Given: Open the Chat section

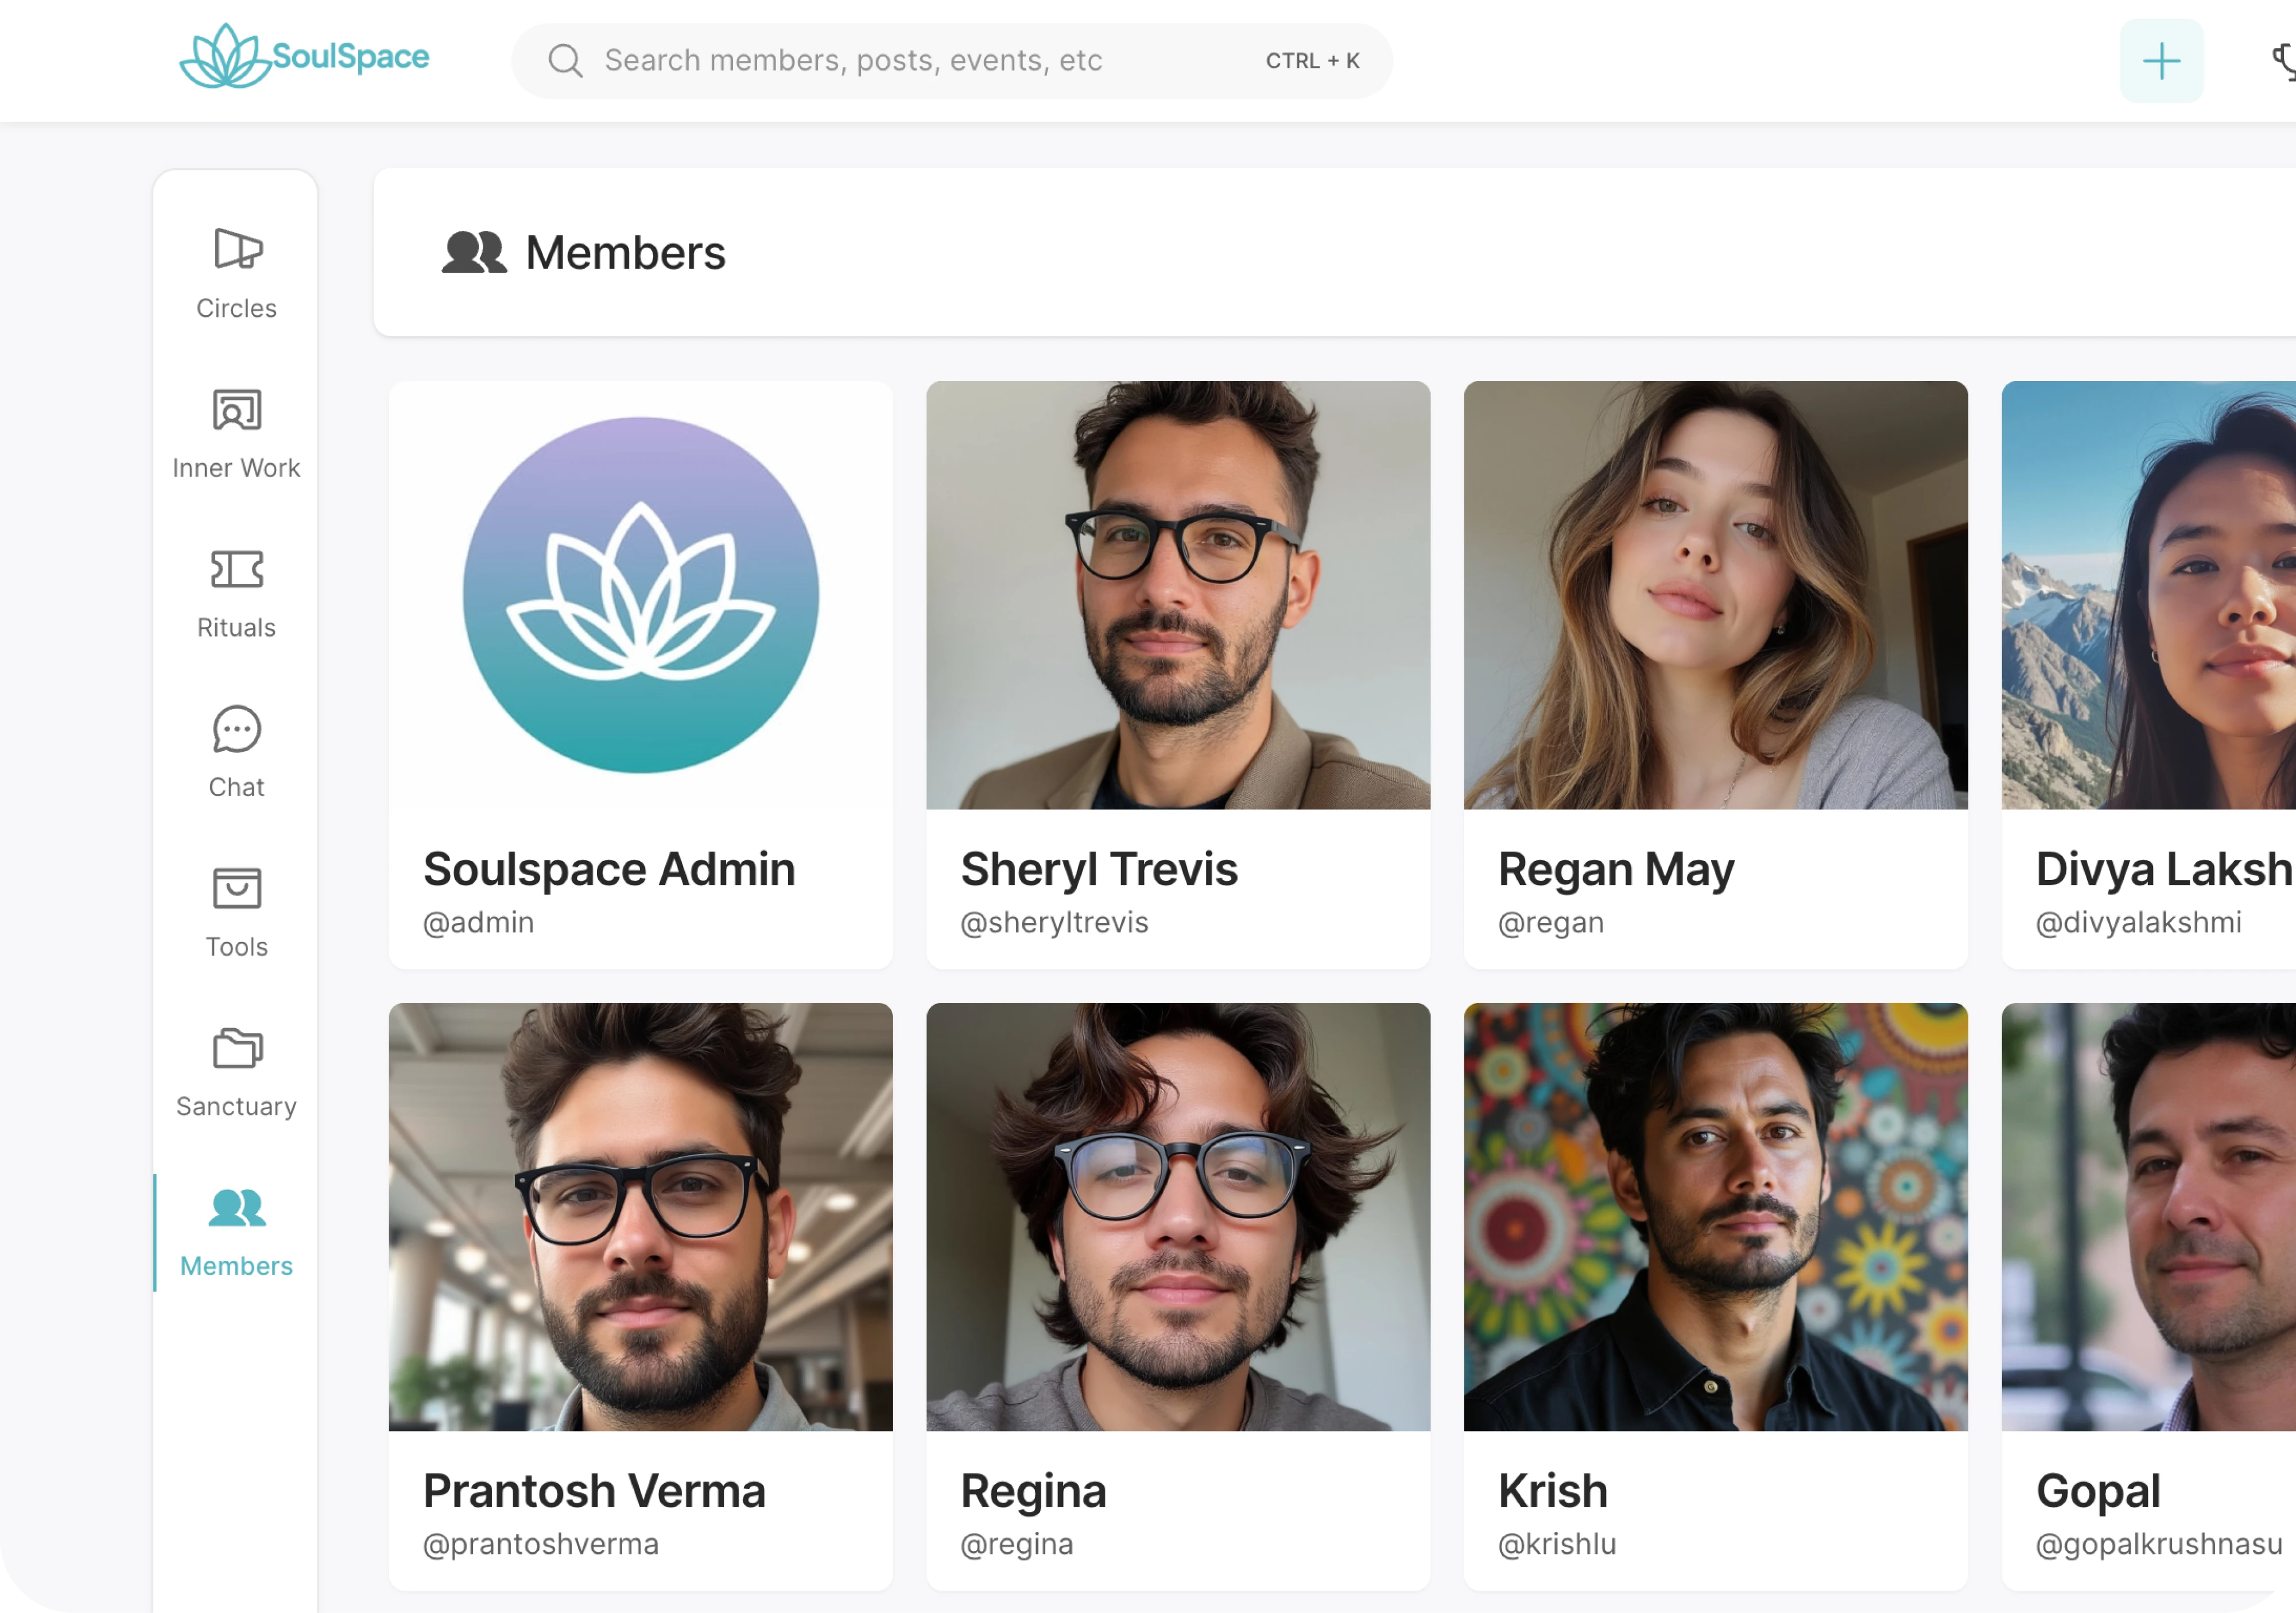Looking at the screenshot, I should point(236,729).
